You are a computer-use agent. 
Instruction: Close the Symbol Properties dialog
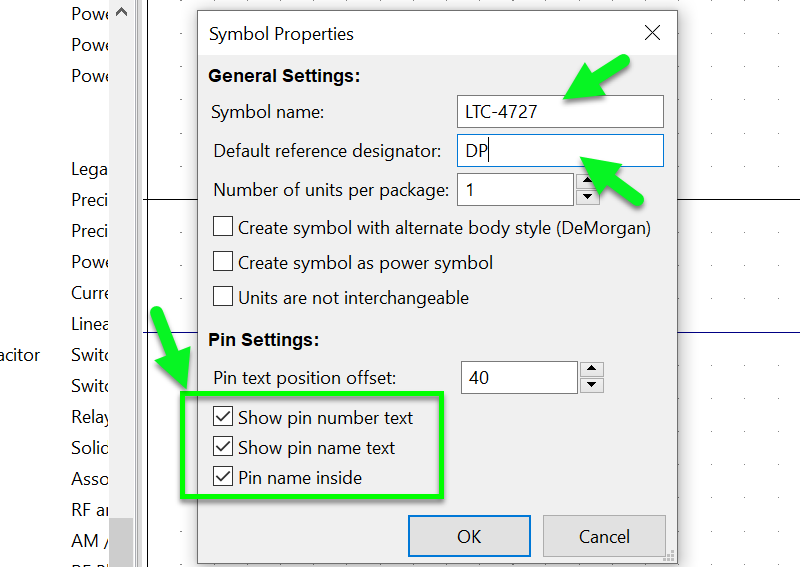click(652, 33)
